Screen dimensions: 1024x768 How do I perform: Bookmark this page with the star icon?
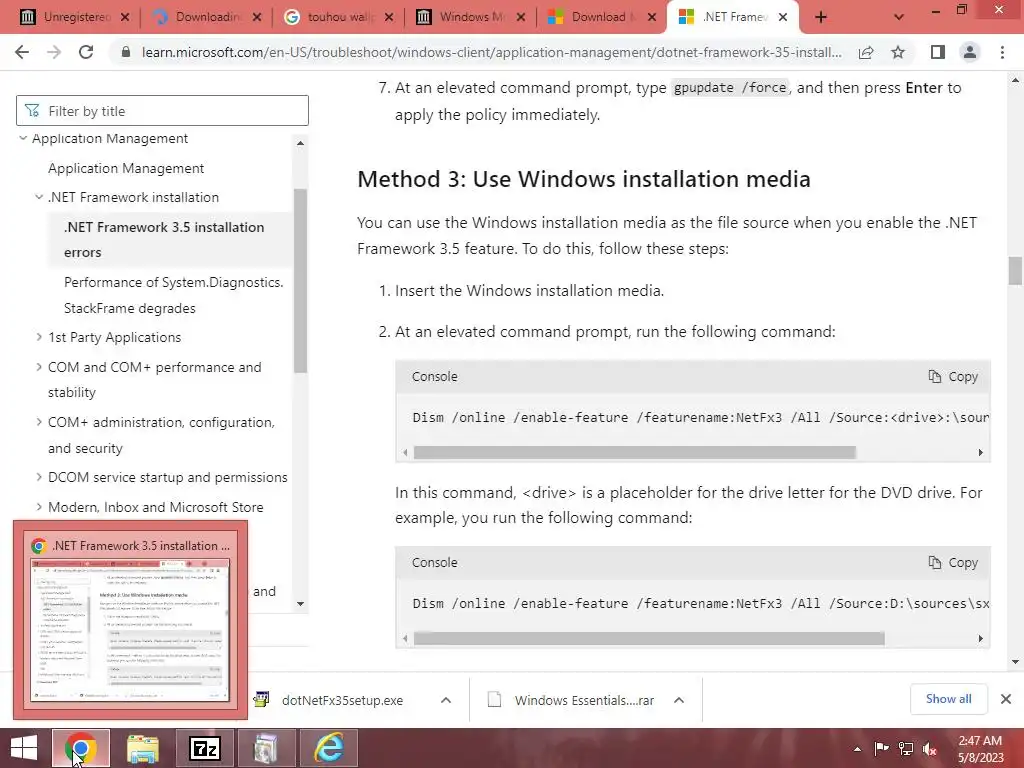898,52
